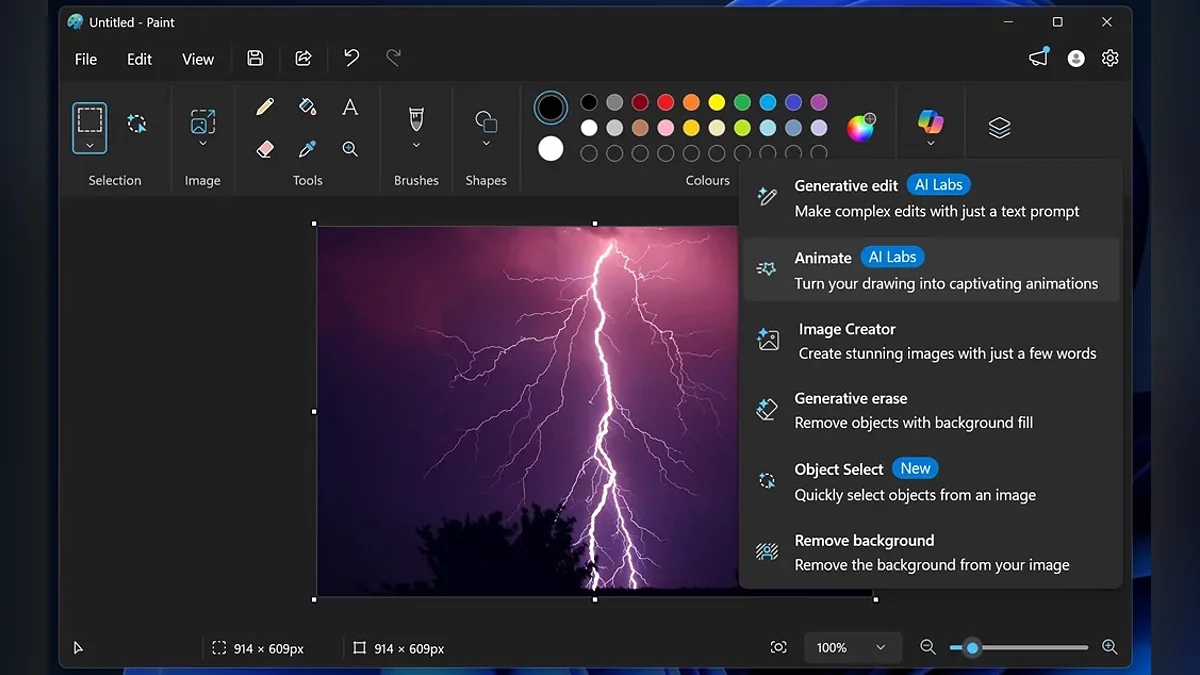Select the Eraser tool

point(265,149)
